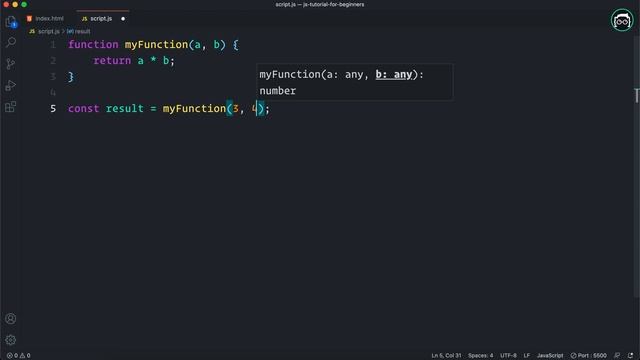
Task: Click script.js in the breadcrumb
Action: tap(49, 31)
